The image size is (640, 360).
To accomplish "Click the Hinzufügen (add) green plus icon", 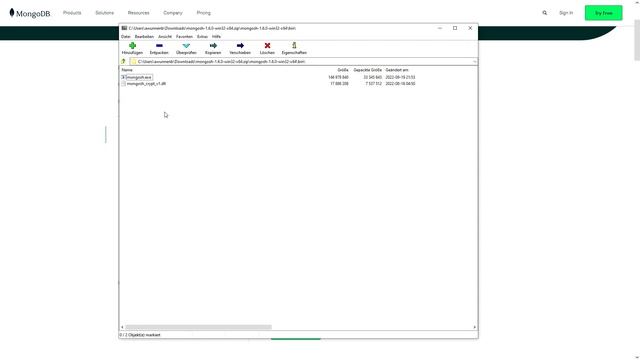I will 132,46.
